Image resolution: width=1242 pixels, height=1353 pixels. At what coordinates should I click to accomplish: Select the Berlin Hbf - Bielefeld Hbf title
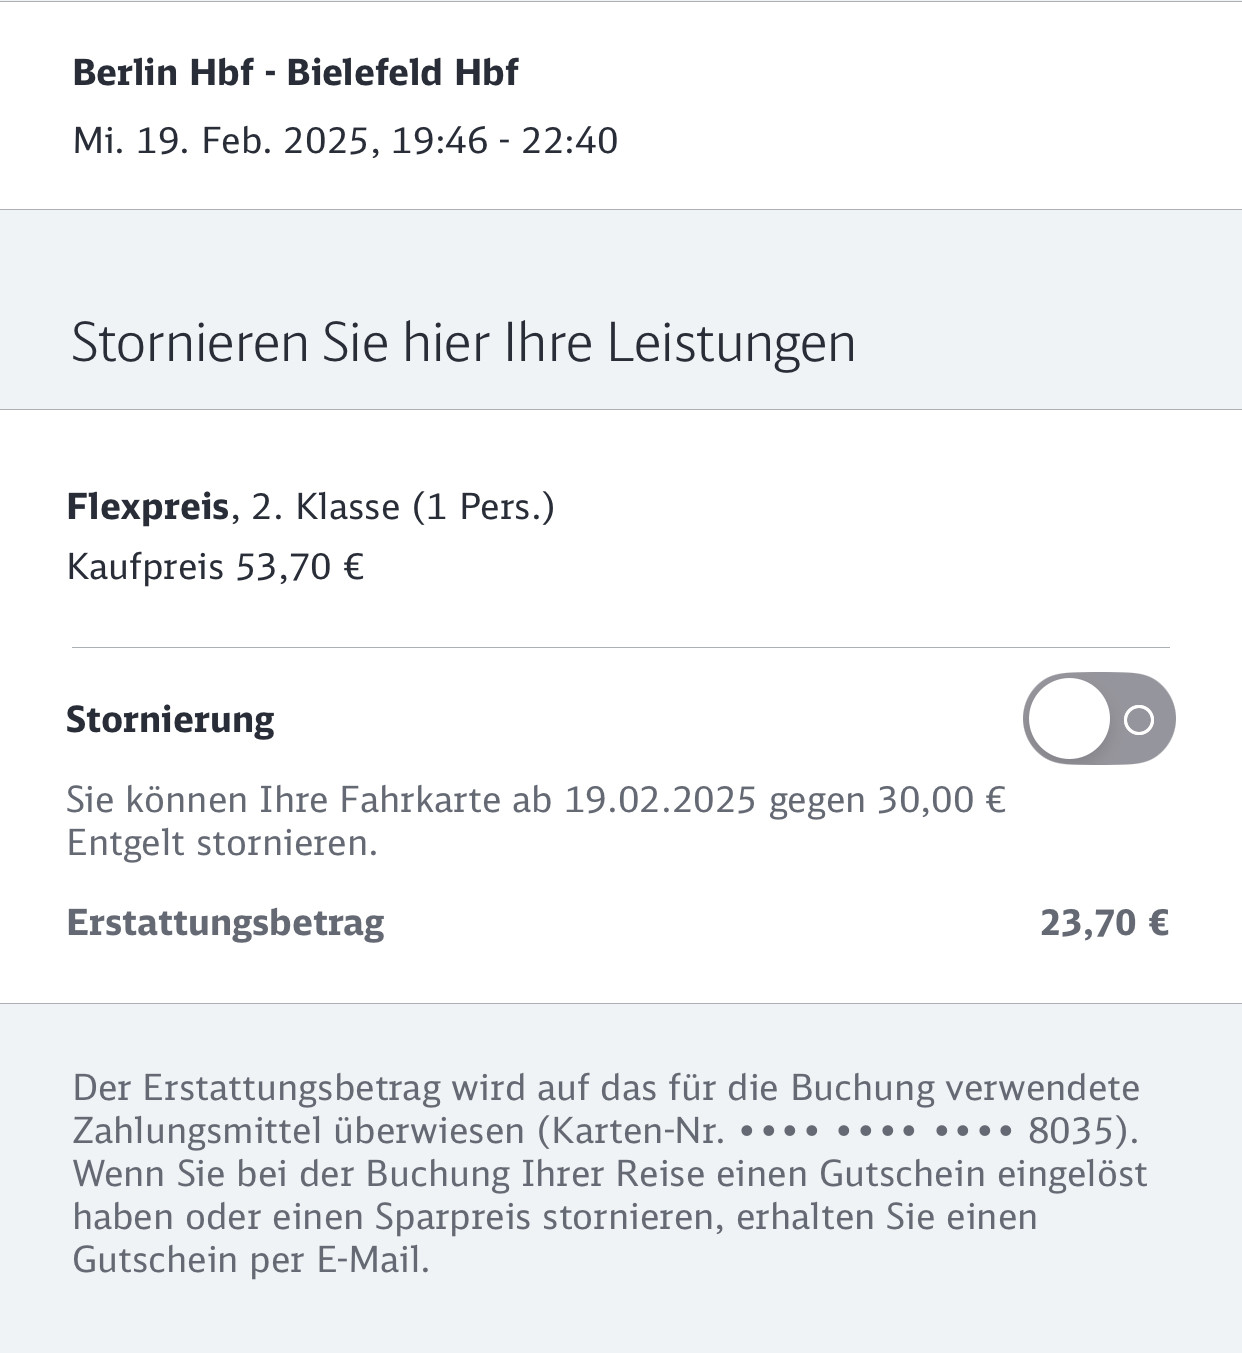click(296, 72)
